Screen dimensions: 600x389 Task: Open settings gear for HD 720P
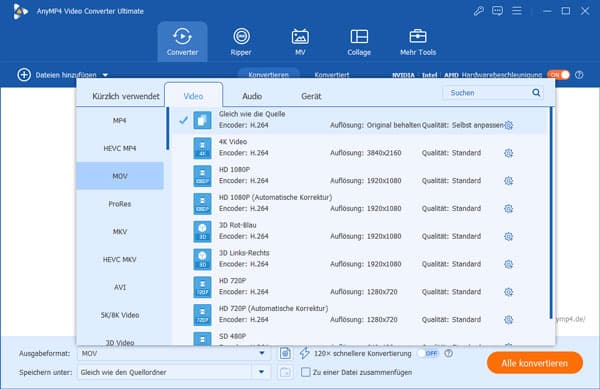tap(509, 292)
